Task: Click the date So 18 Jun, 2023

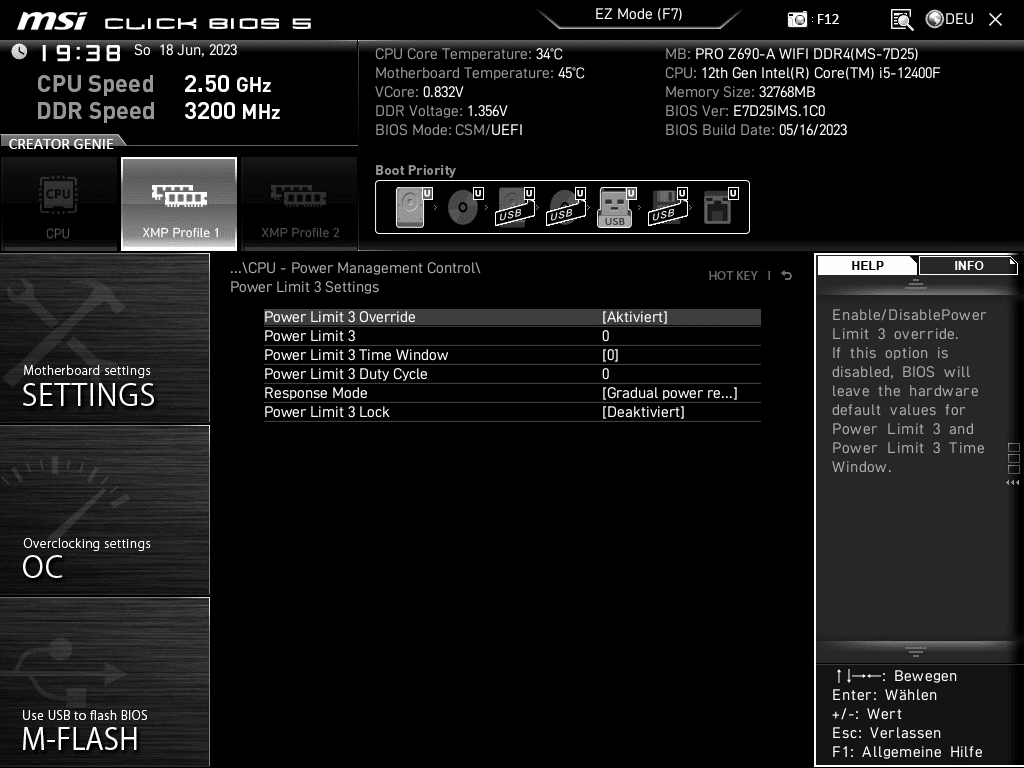Action: [x=185, y=50]
